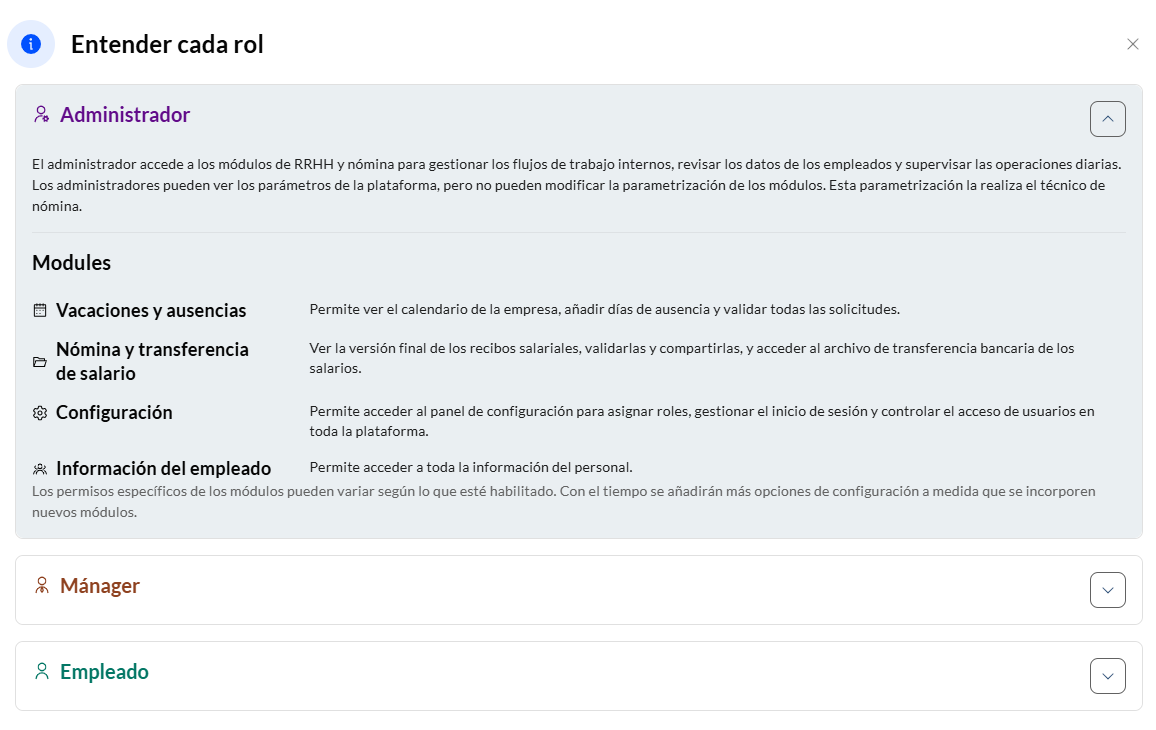Click the Información del empleado module label

click(163, 468)
